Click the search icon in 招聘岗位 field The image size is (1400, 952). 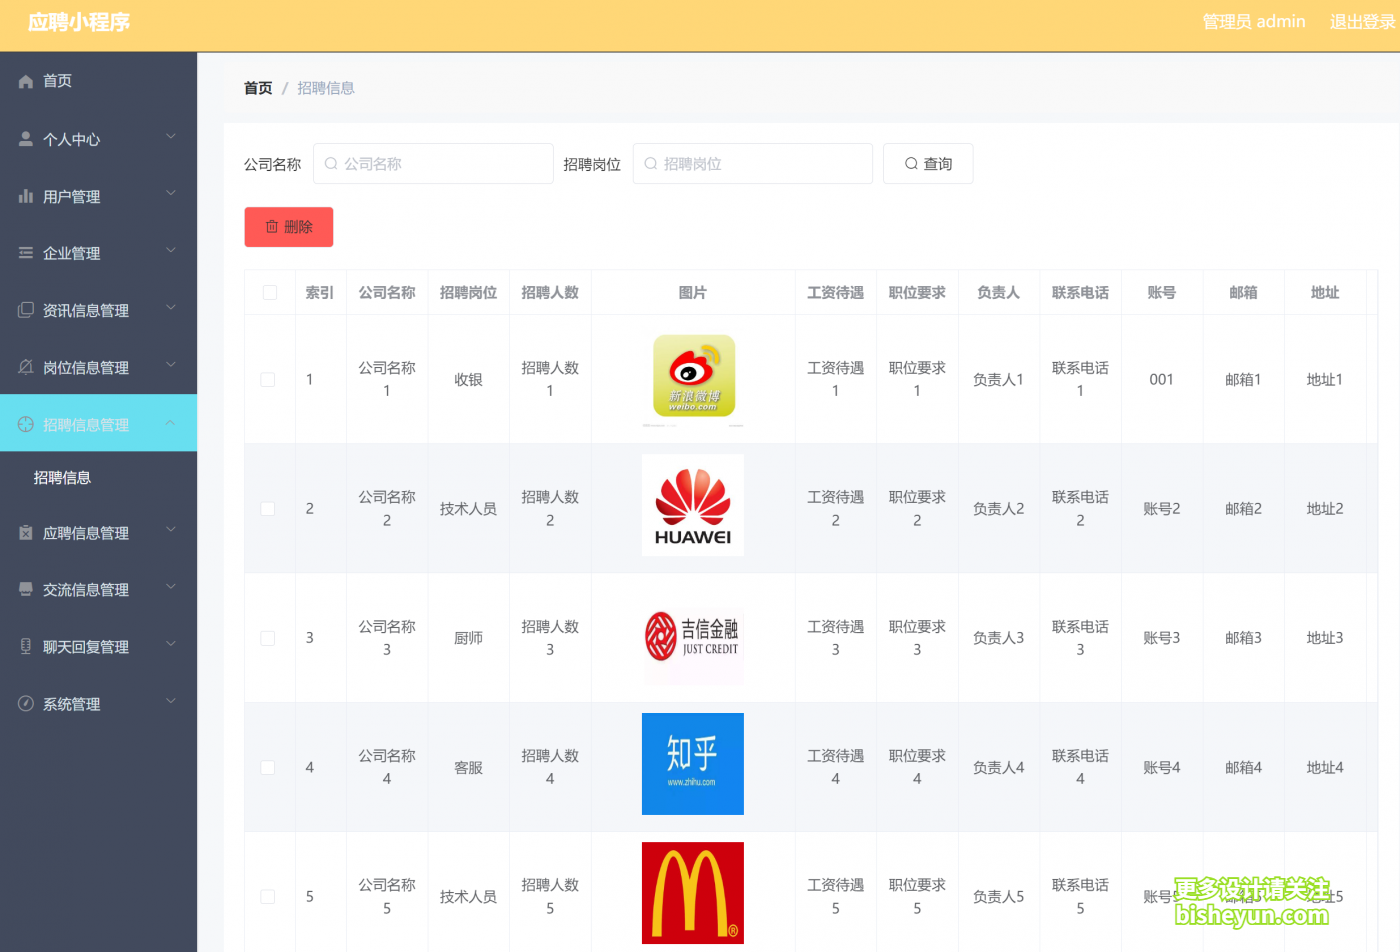[x=651, y=164]
